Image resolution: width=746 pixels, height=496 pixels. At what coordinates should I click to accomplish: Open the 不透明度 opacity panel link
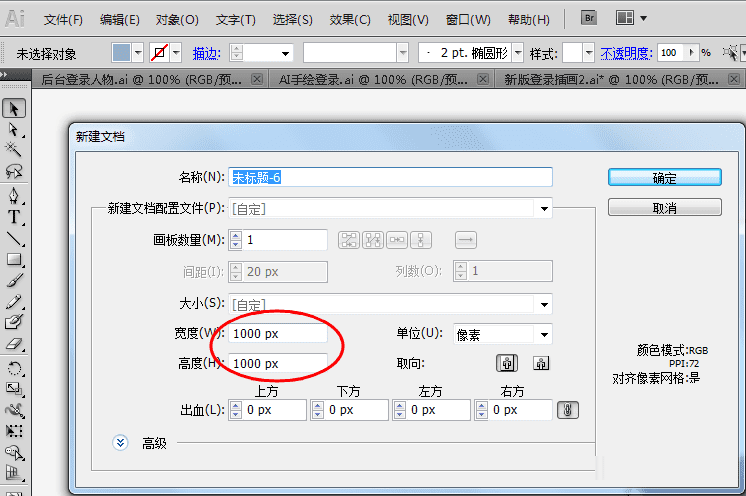[626, 53]
